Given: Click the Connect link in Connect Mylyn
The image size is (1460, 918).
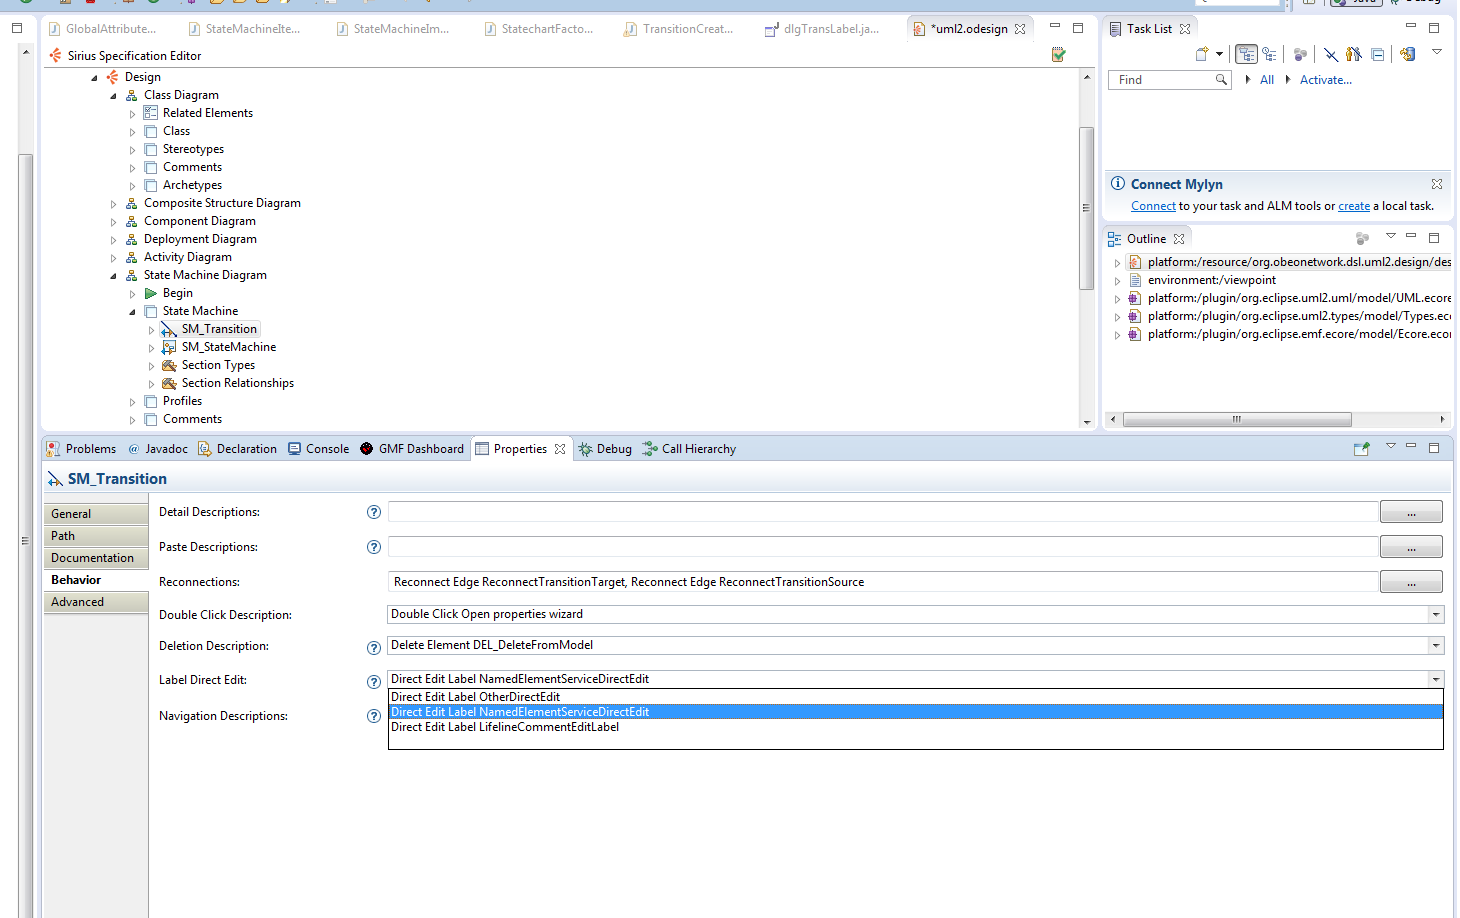Looking at the screenshot, I should 1153,206.
